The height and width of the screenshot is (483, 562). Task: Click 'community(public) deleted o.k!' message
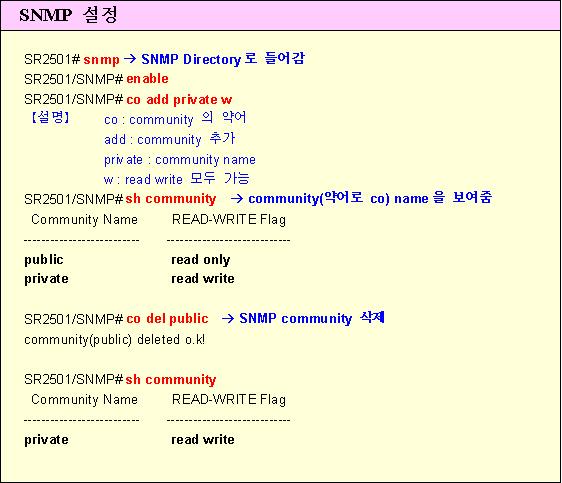[114, 339]
